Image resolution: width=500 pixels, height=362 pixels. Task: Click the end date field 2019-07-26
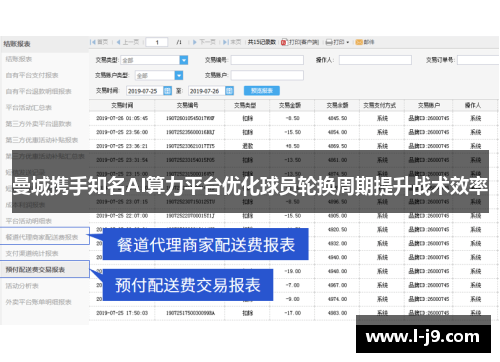[x=207, y=91]
